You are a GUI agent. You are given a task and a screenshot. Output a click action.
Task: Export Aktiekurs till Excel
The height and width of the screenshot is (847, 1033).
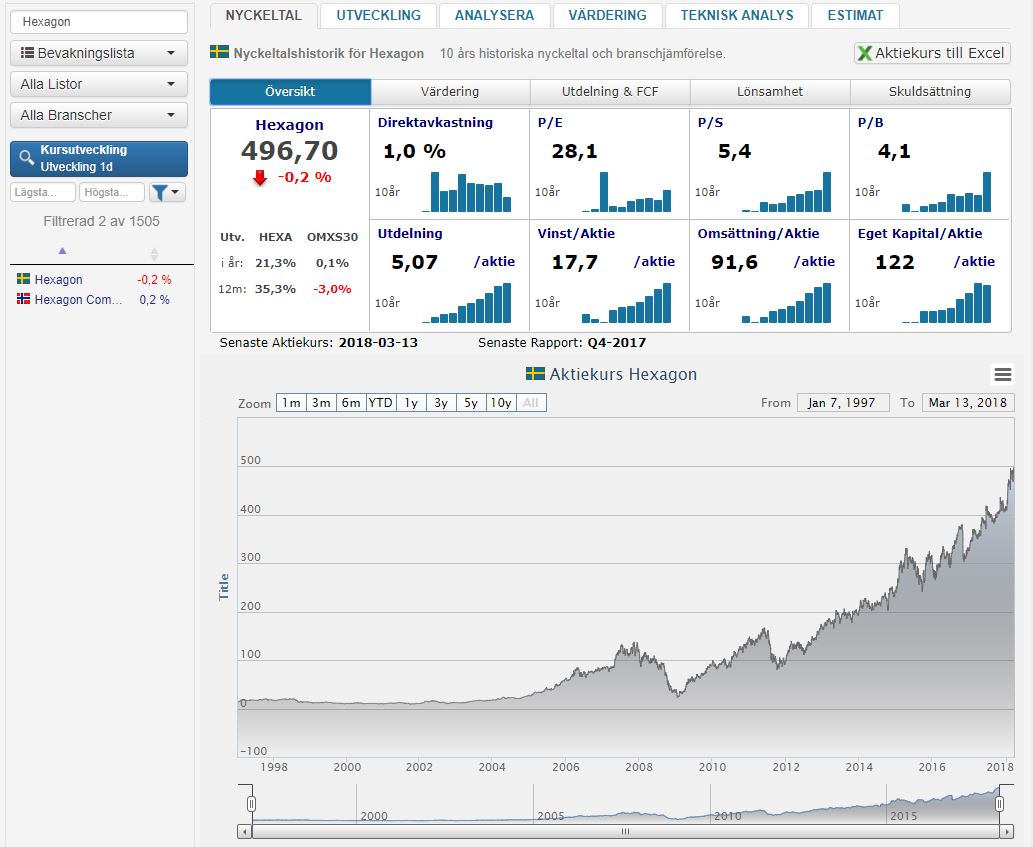coord(932,53)
